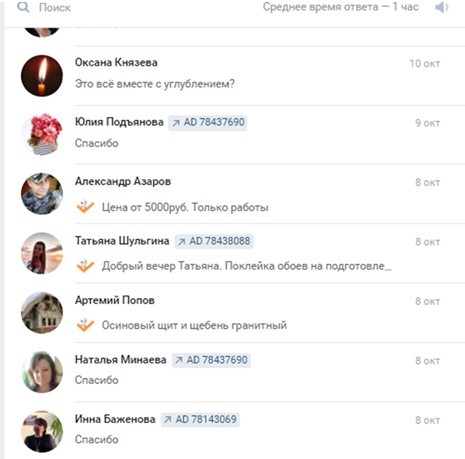Click the reply icon in Александр Азаров's message
Viewport: 465px width, 459px height.
coord(85,207)
